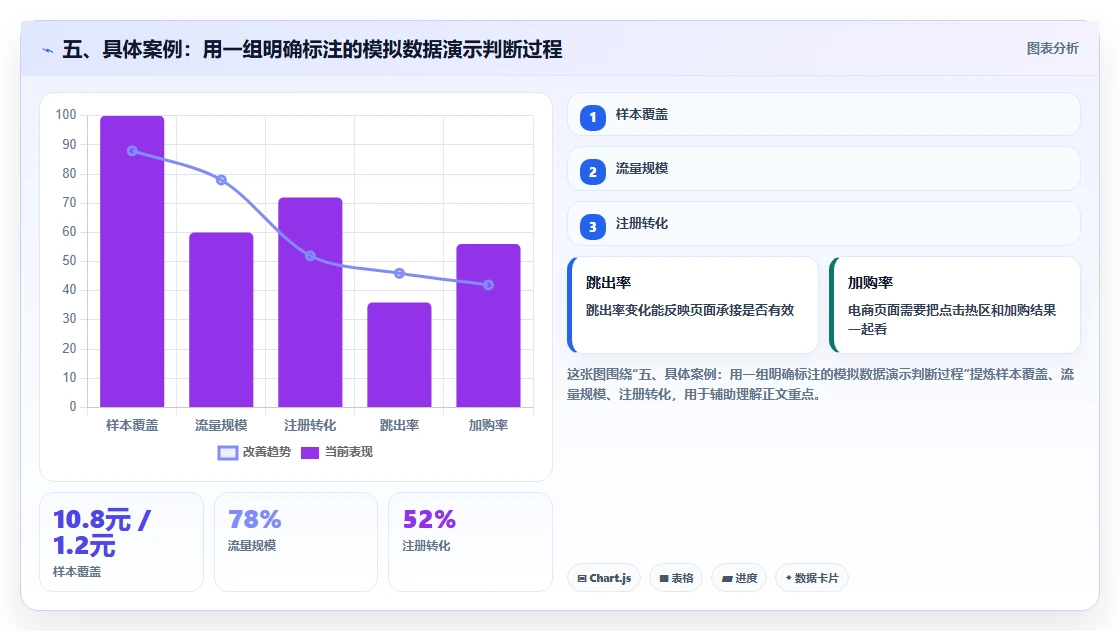Click the 样本覆盖 label under 10.8元

(77, 572)
